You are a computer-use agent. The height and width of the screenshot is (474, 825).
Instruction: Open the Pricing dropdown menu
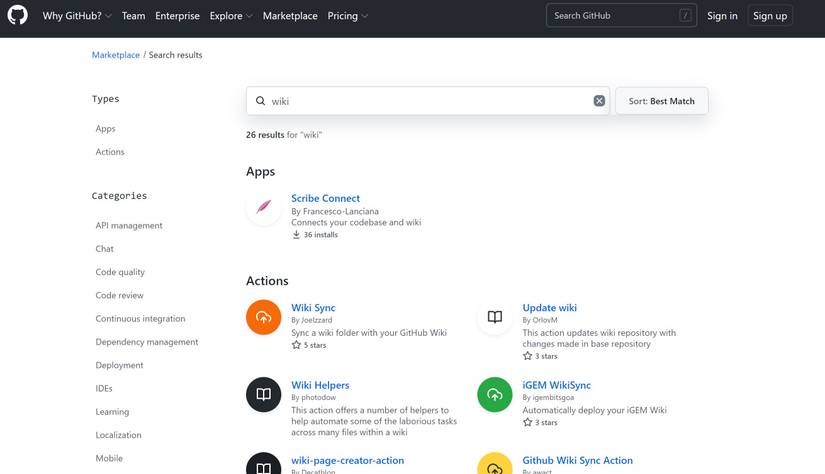[x=347, y=16]
